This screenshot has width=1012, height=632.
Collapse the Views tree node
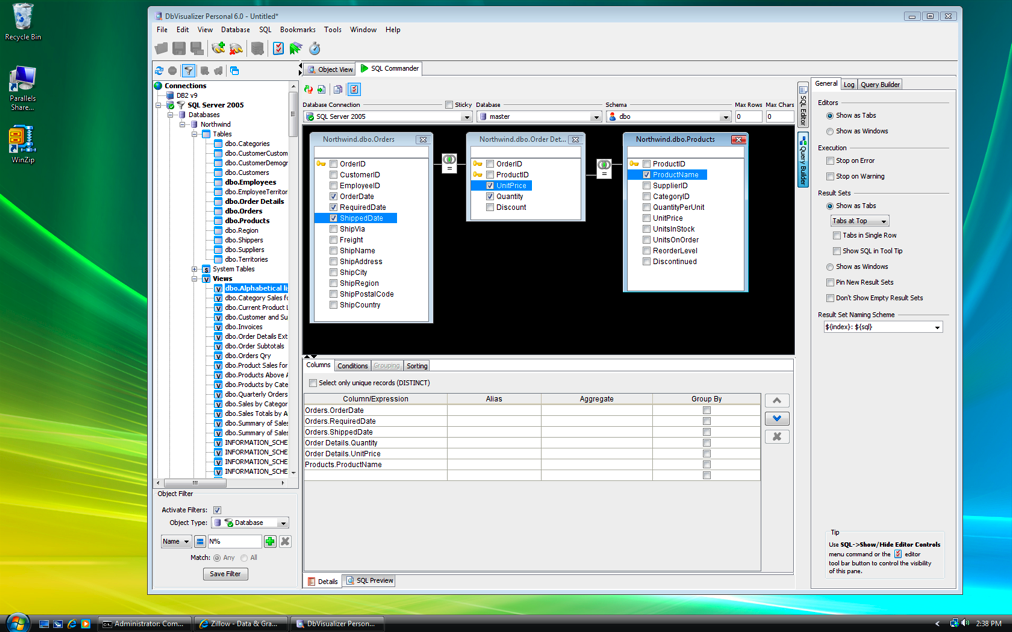pyautogui.click(x=194, y=279)
